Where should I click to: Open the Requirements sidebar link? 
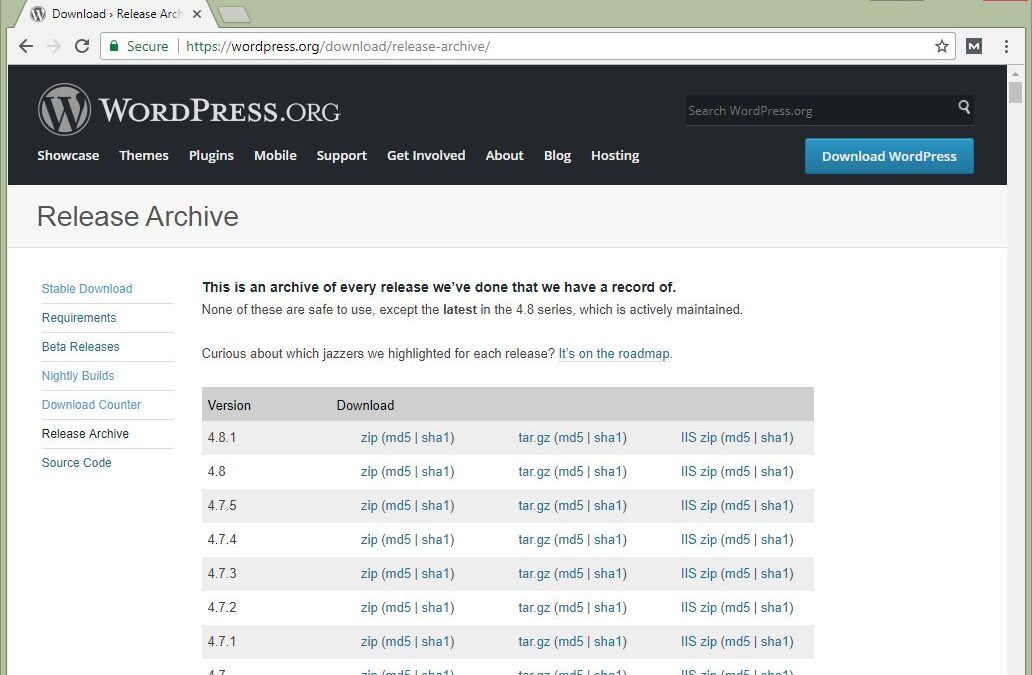coord(79,318)
